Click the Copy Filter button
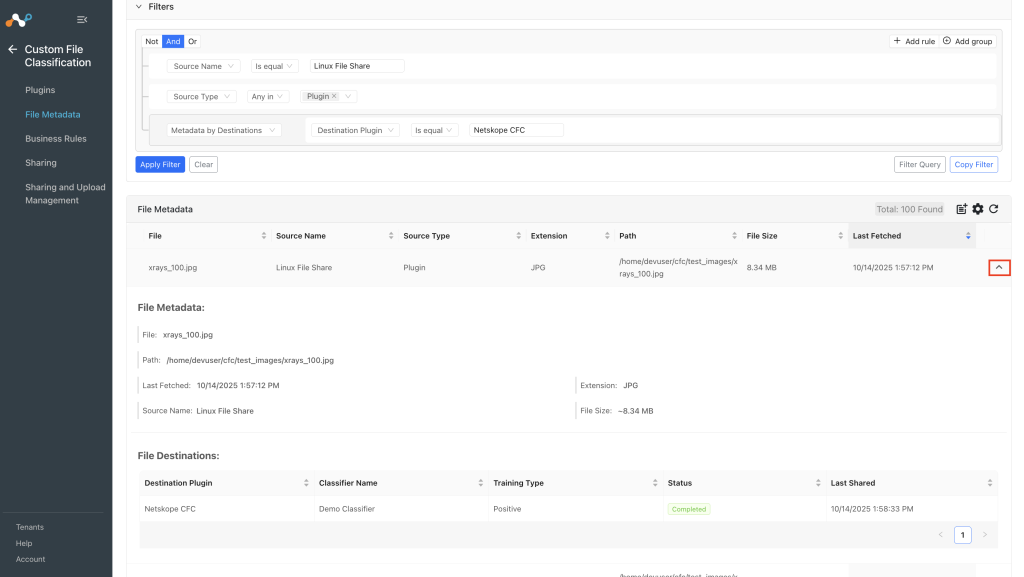This screenshot has height=577, width=1024. pos(973,164)
